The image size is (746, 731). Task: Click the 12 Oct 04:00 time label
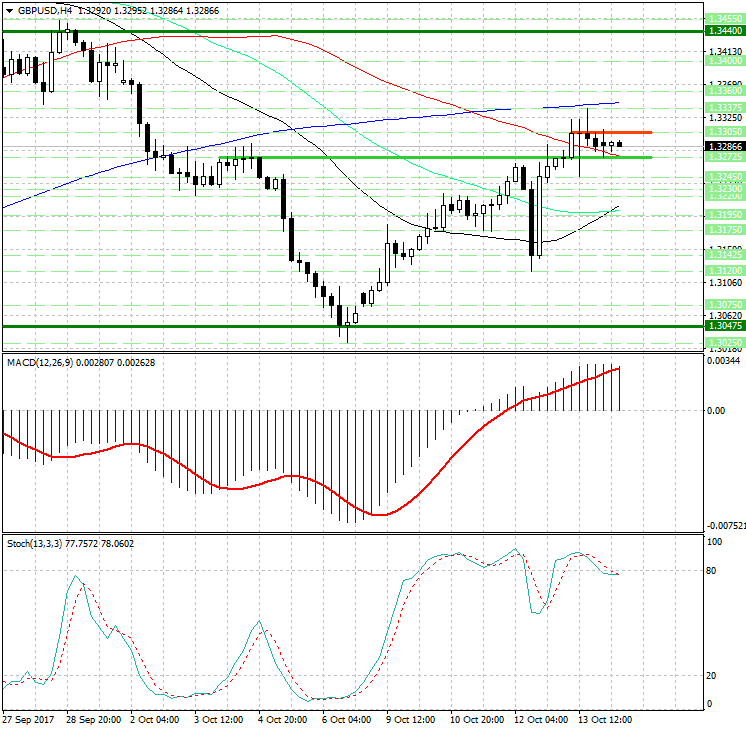pyautogui.click(x=541, y=720)
